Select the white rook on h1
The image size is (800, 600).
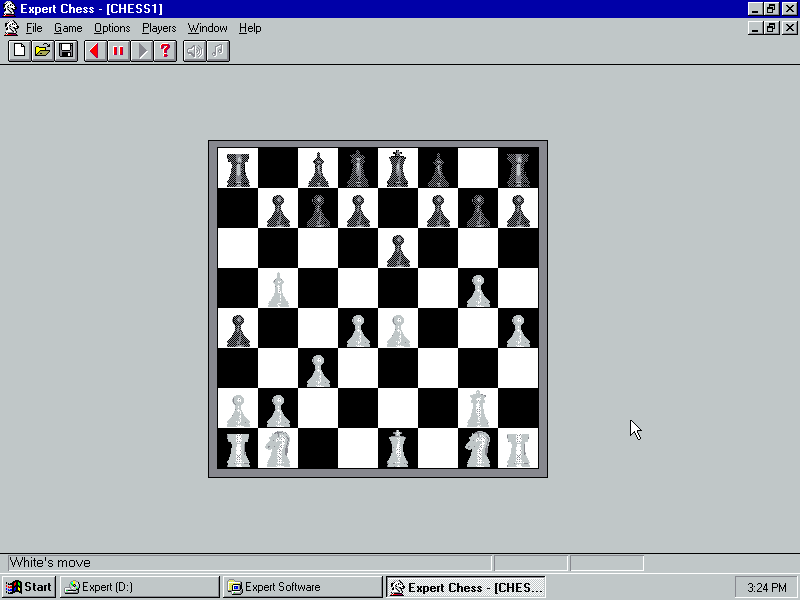point(518,449)
